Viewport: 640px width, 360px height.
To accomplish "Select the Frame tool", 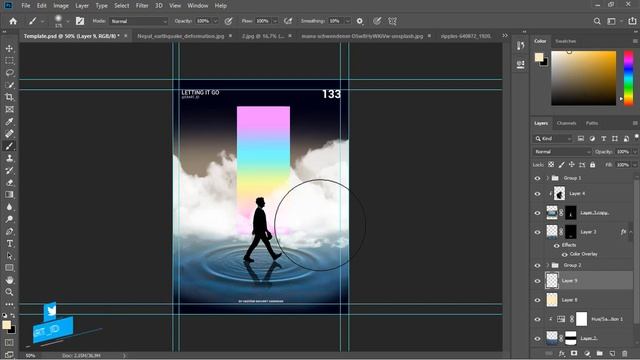I will click(9, 109).
